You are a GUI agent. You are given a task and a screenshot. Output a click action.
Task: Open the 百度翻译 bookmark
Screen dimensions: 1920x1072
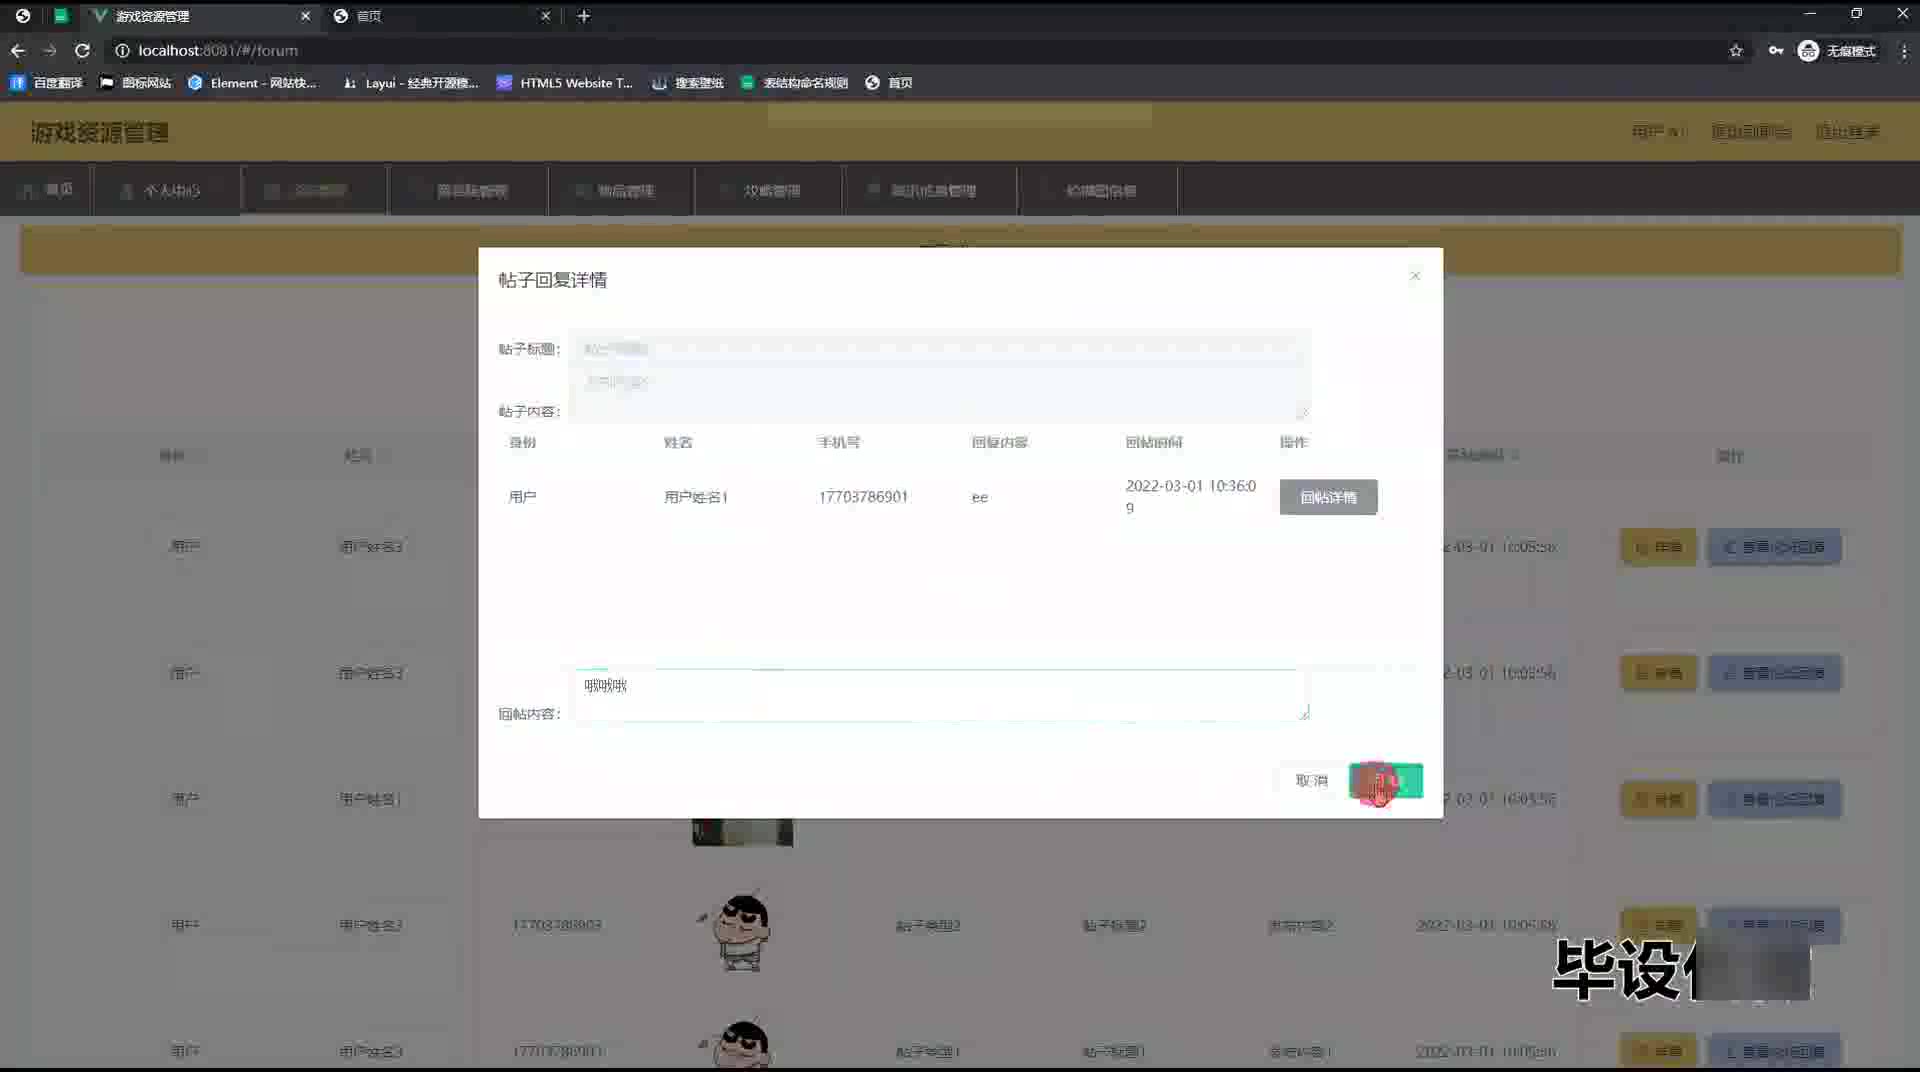(x=46, y=83)
